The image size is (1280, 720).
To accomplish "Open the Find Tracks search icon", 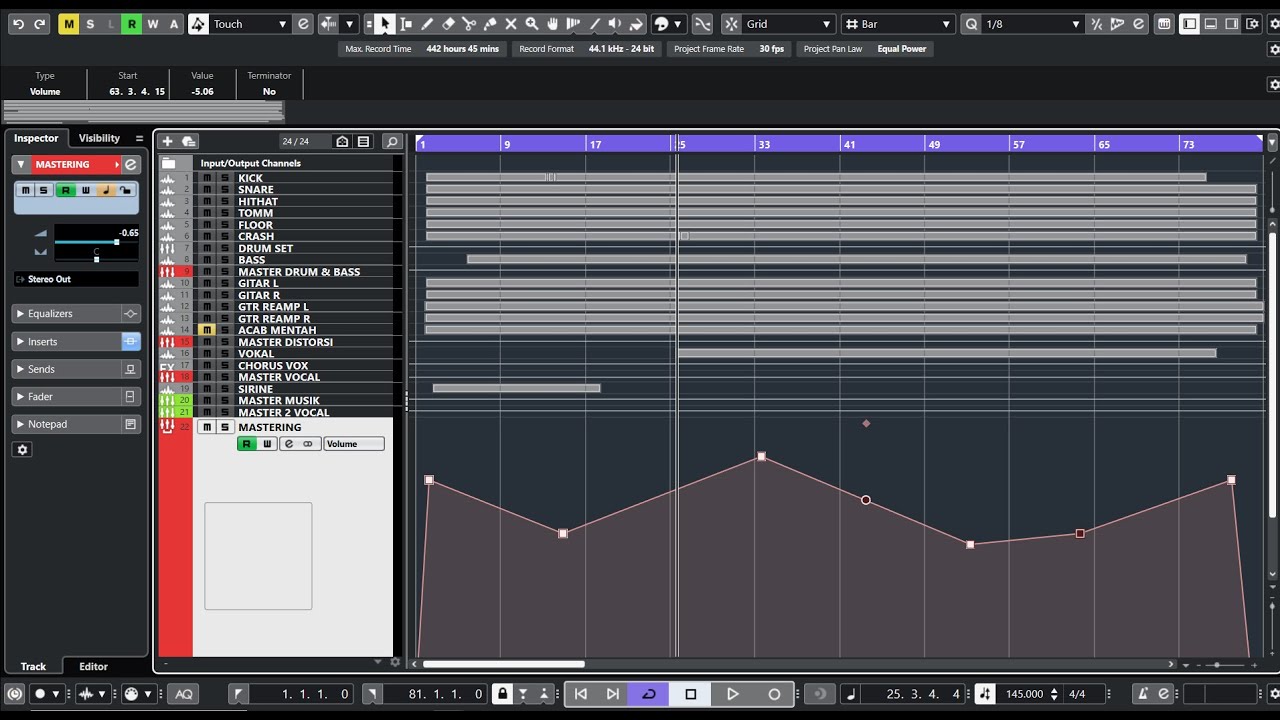I will 392,142.
